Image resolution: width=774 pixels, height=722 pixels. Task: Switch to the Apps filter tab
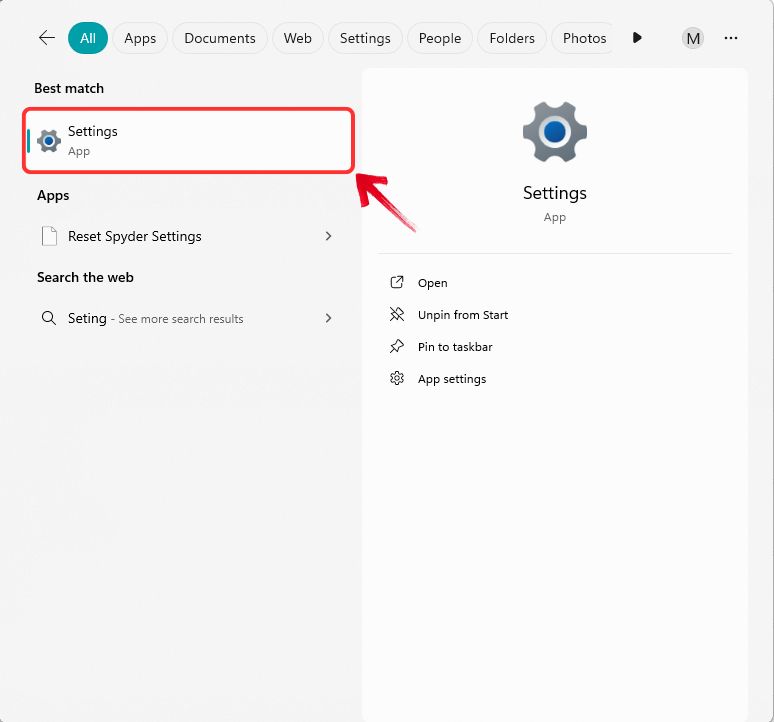[140, 38]
